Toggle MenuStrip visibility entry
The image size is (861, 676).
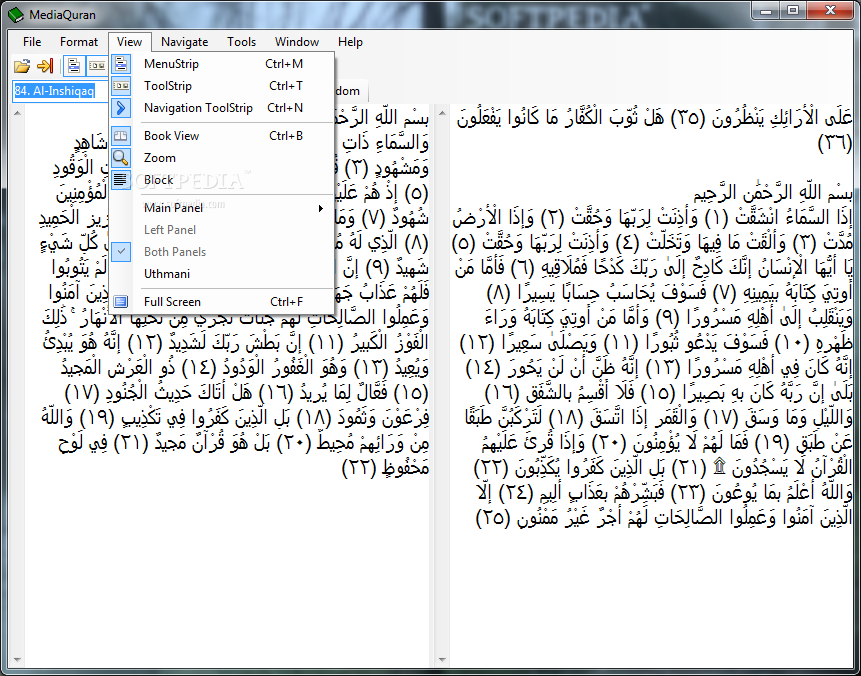[x=223, y=64]
